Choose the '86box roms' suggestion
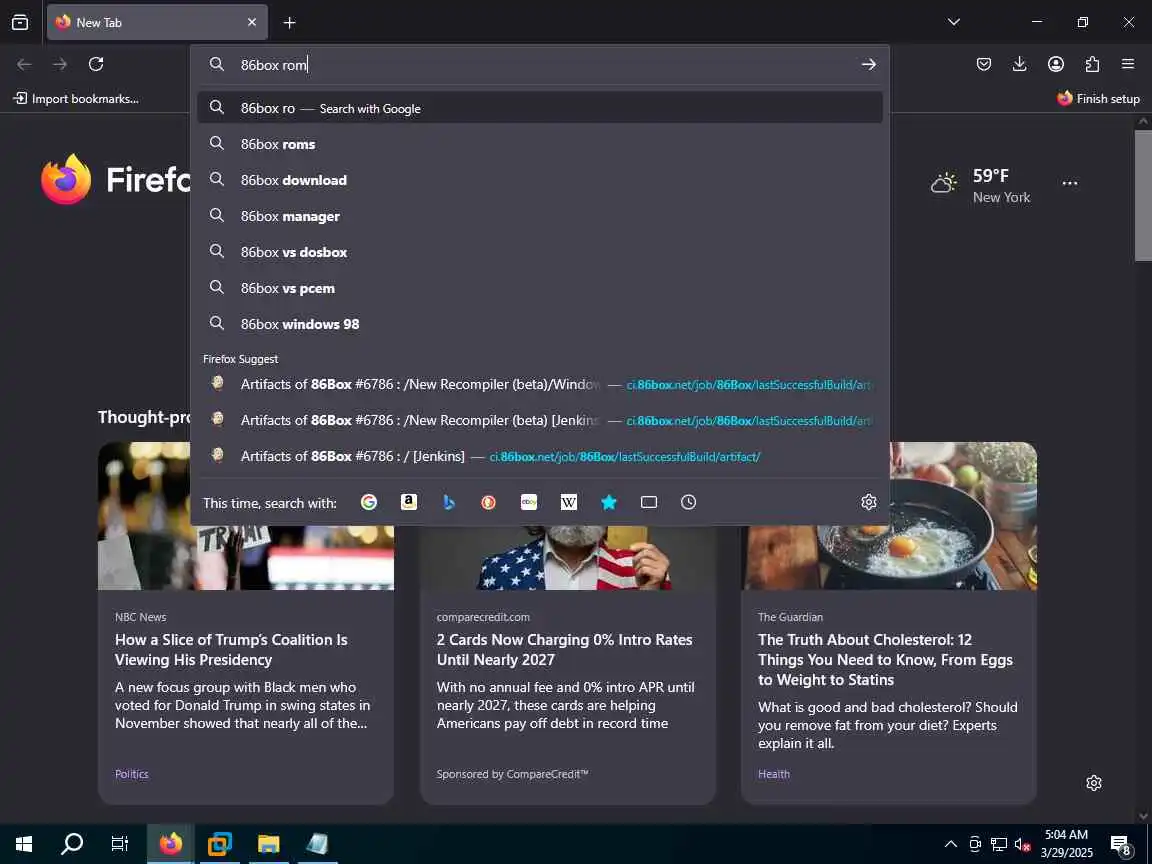 point(540,144)
